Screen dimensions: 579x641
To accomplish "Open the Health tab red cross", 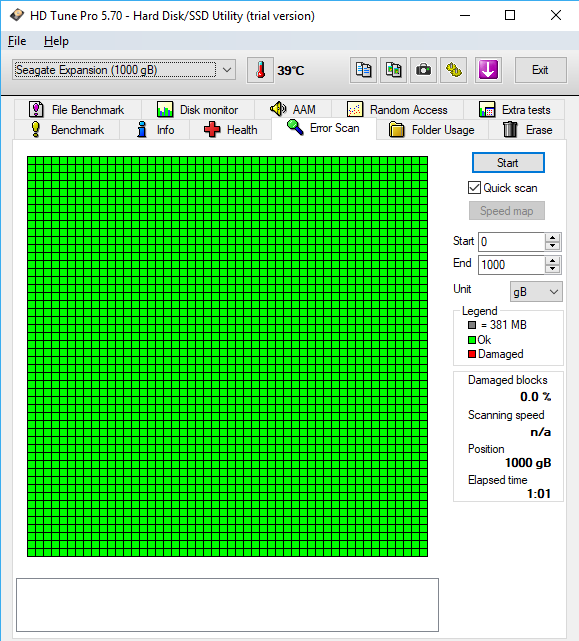I will coord(212,130).
